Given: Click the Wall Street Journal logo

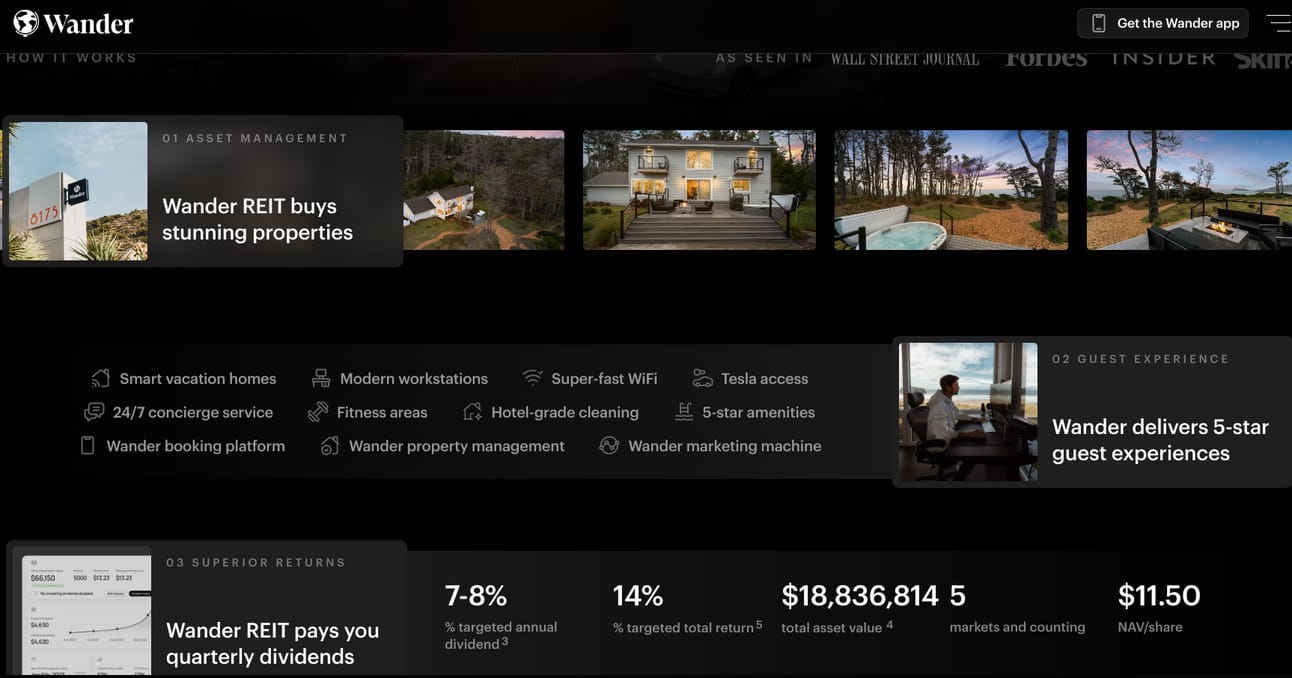Looking at the screenshot, I should [x=905, y=59].
